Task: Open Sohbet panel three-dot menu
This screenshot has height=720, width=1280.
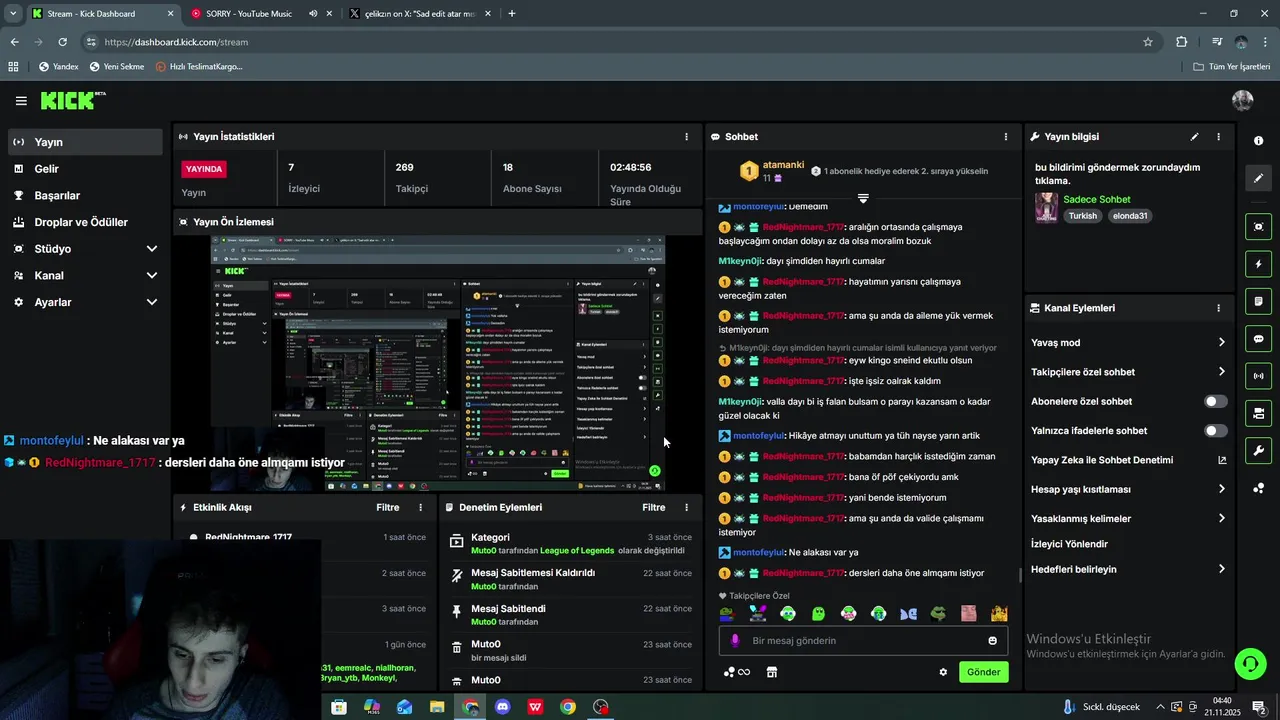Action: [1006, 137]
